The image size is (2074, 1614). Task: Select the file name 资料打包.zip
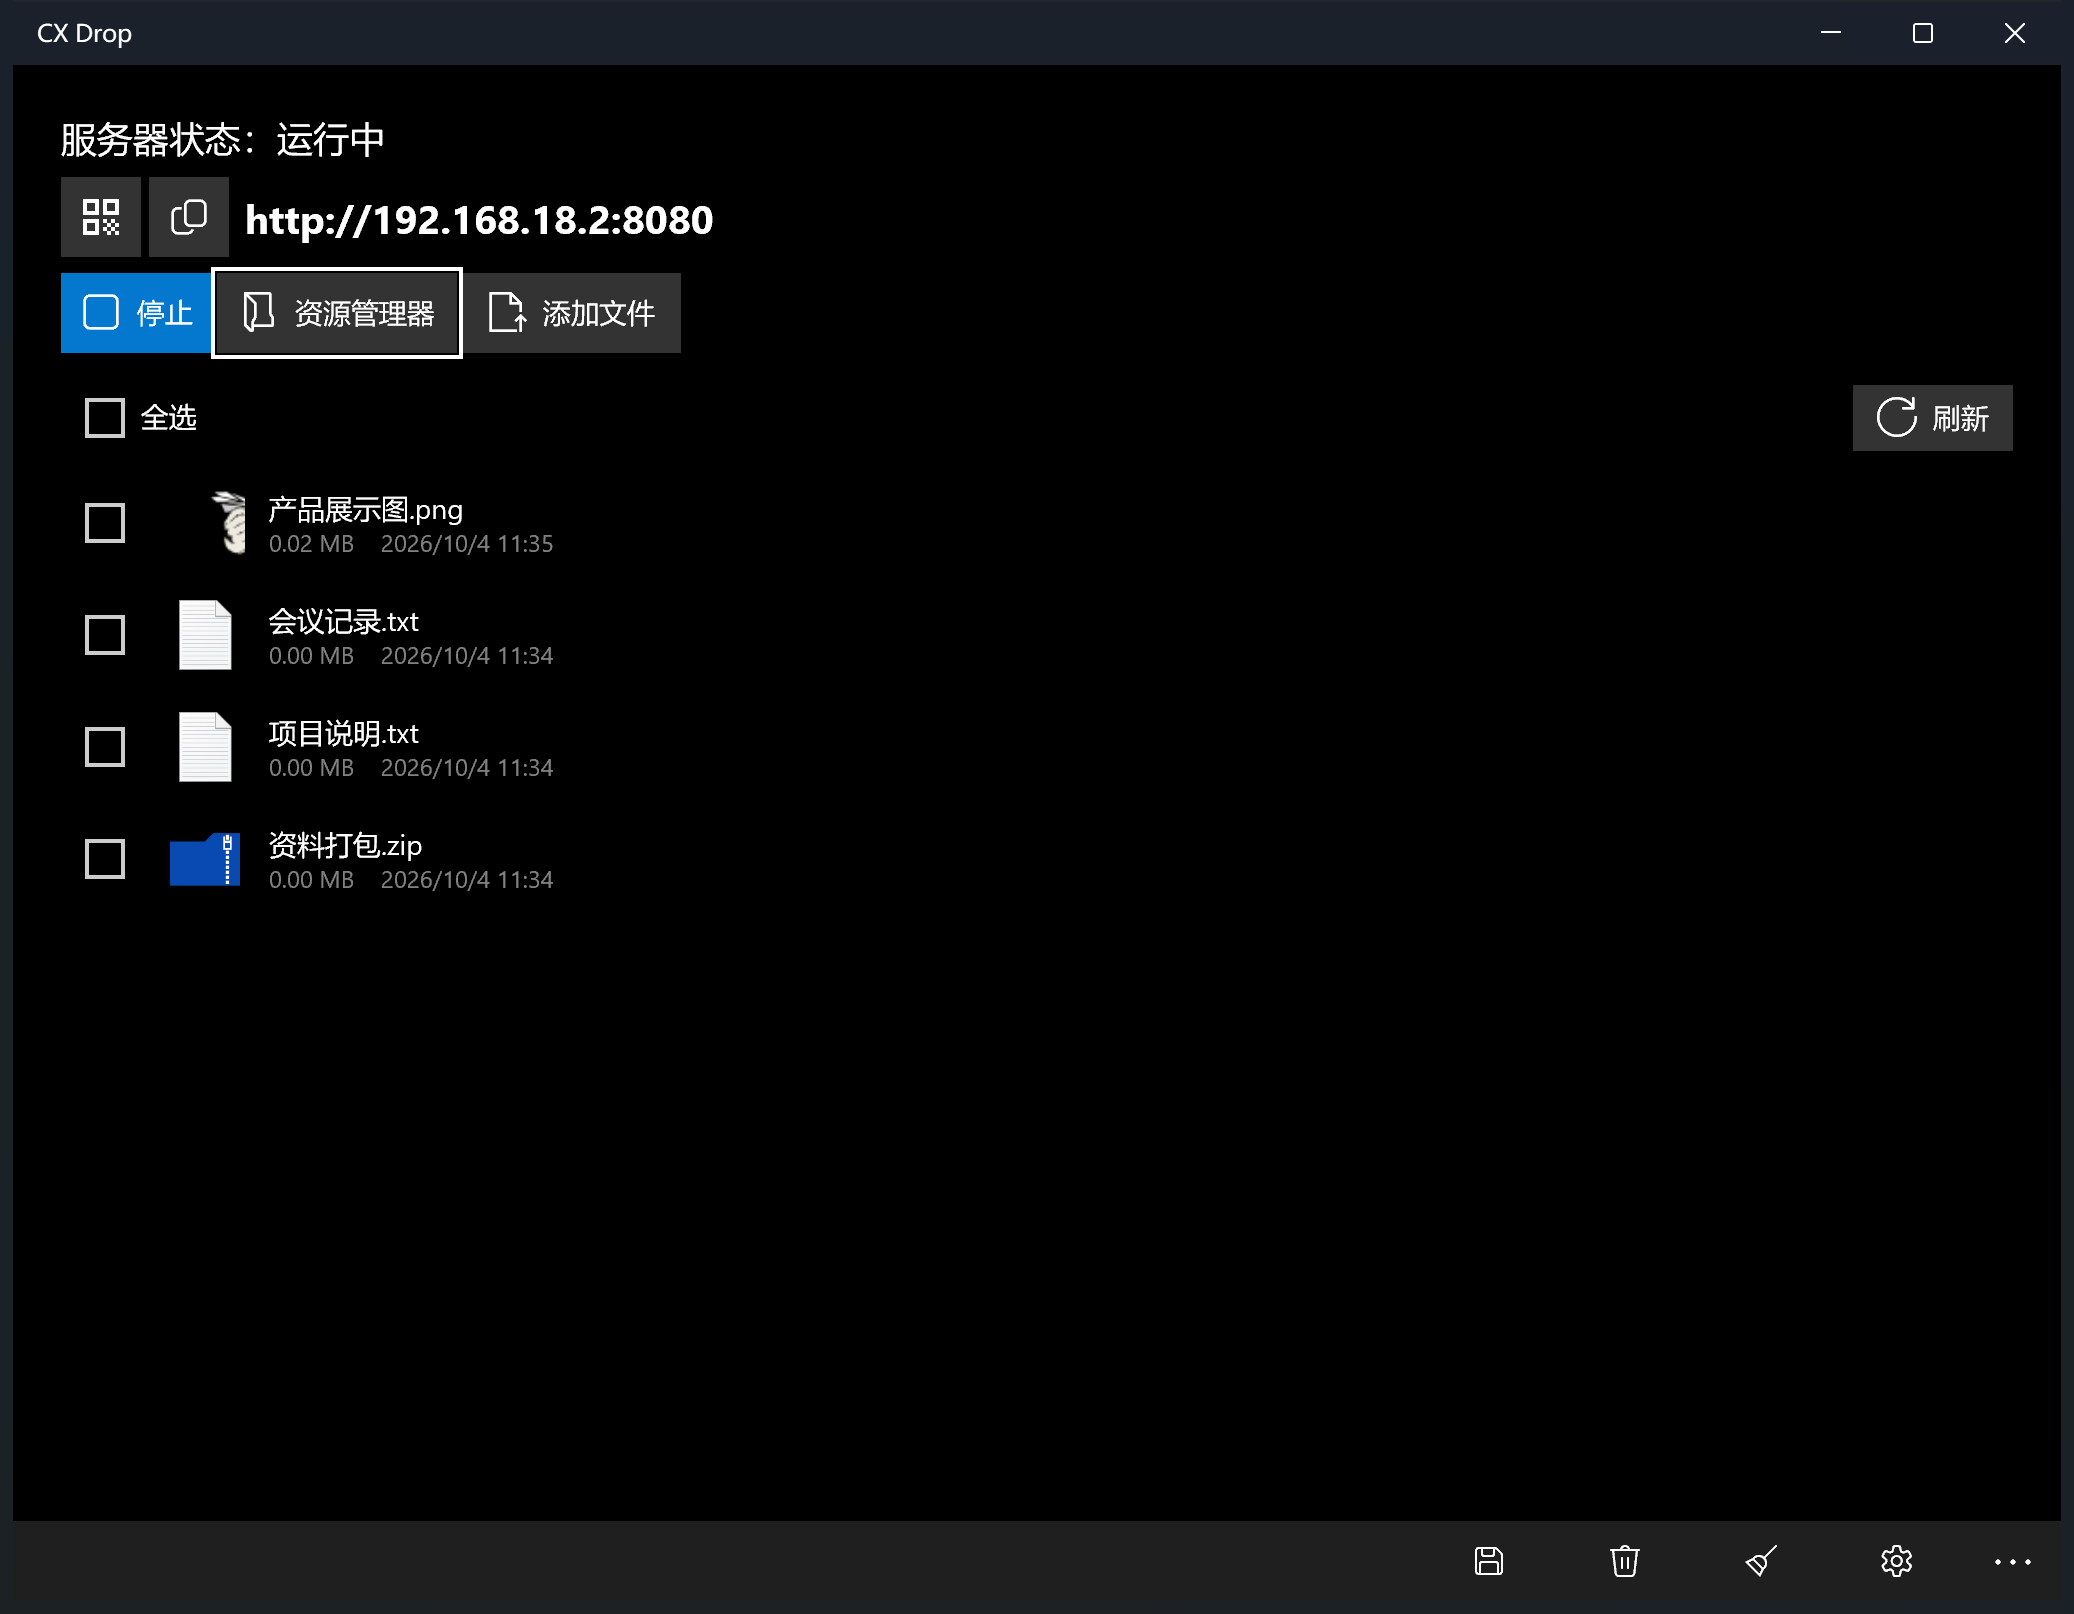point(345,846)
